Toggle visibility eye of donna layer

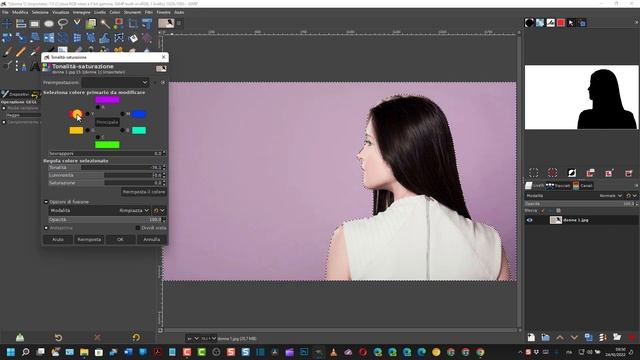pos(529,220)
